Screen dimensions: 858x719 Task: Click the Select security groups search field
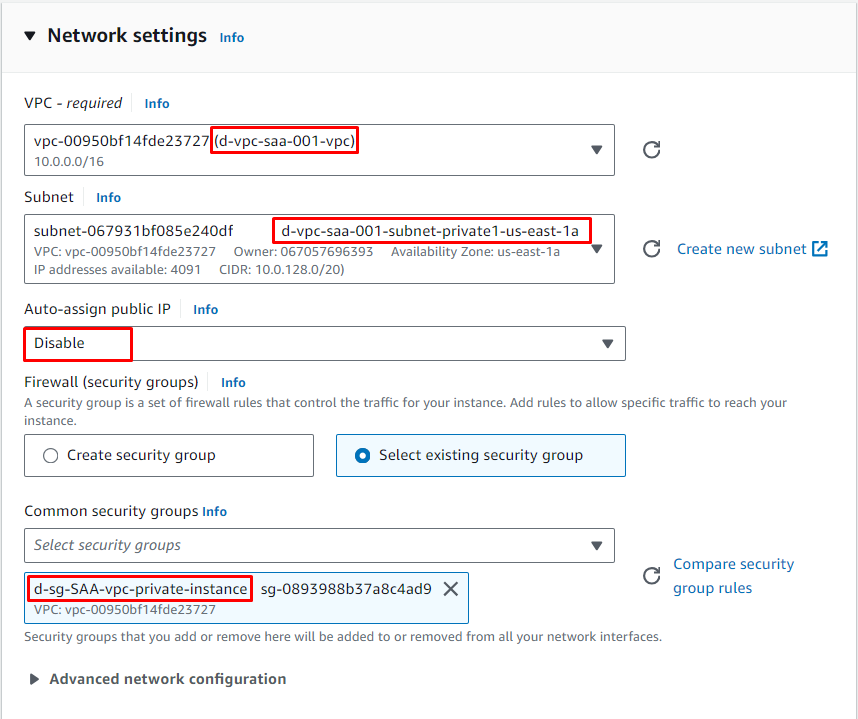pyautogui.click(x=300, y=545)
